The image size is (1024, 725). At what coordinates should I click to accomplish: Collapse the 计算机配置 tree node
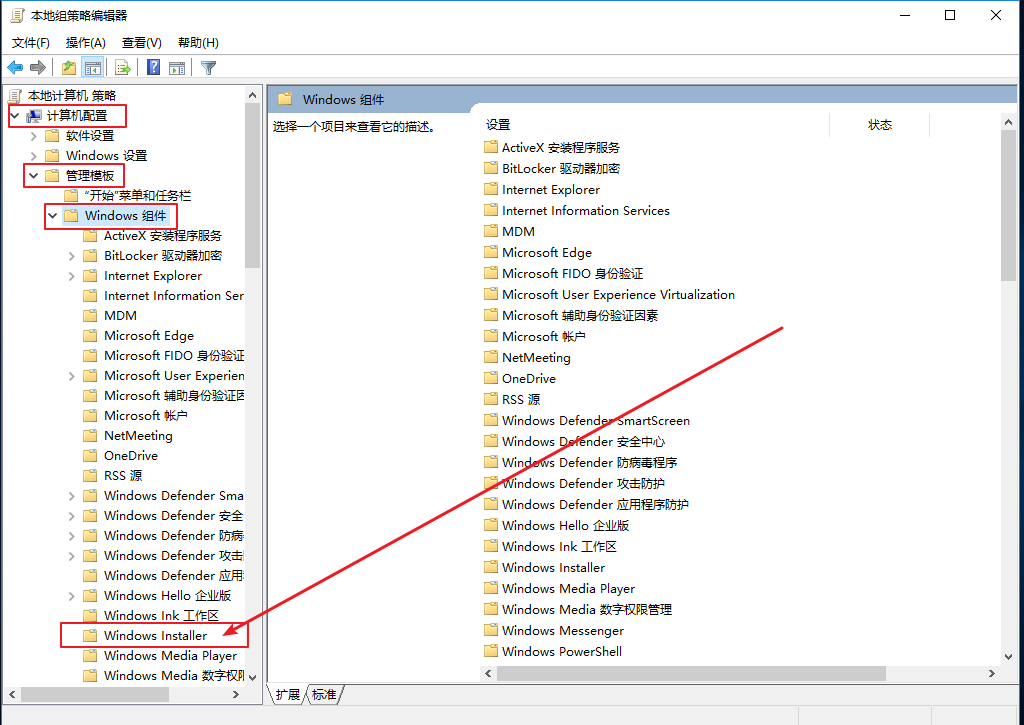point(15,116)
